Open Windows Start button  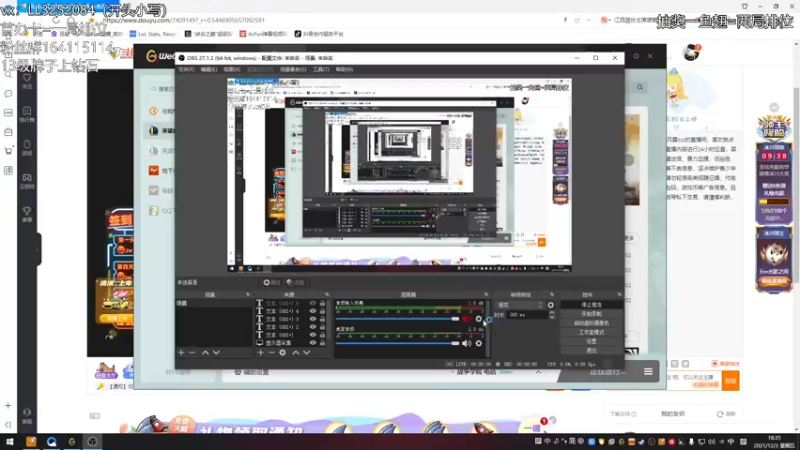click(9, 442)
